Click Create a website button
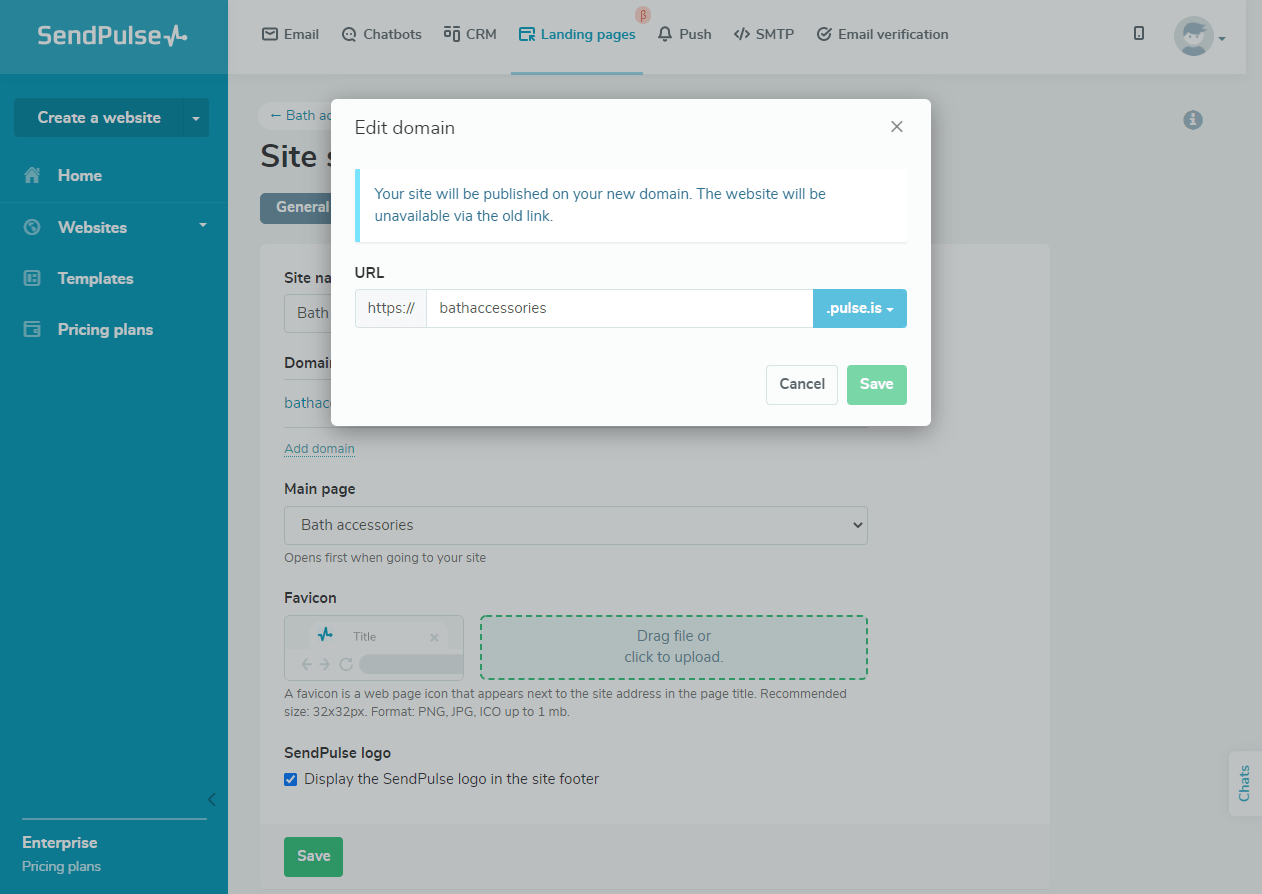Screen dimensions: 1262x894 coord(99,117)
